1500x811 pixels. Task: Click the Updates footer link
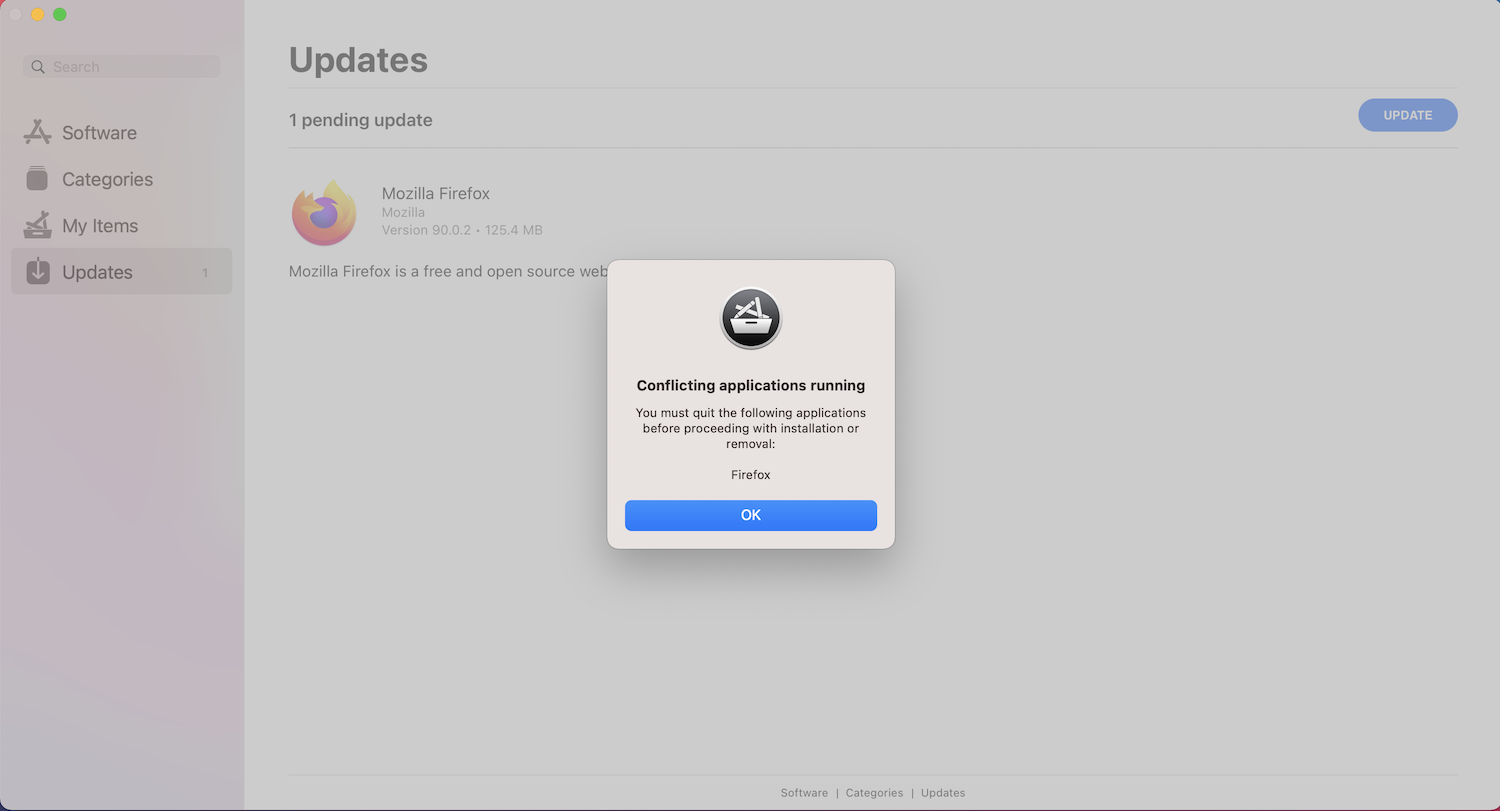[943, 793]
